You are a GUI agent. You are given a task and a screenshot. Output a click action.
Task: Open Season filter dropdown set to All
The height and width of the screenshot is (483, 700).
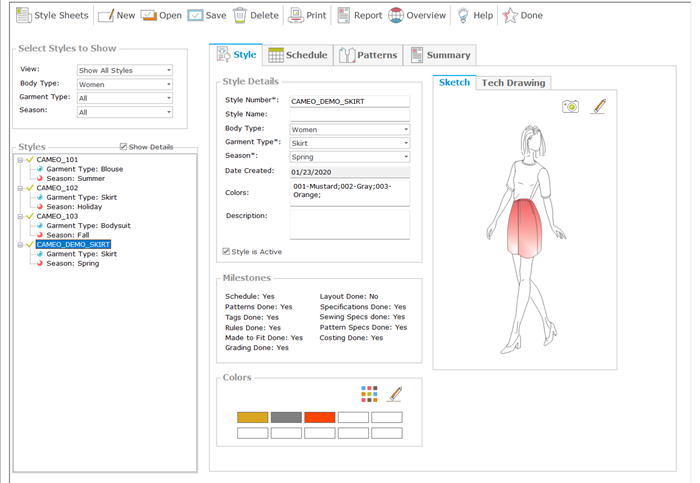click(x=125, y=112)
